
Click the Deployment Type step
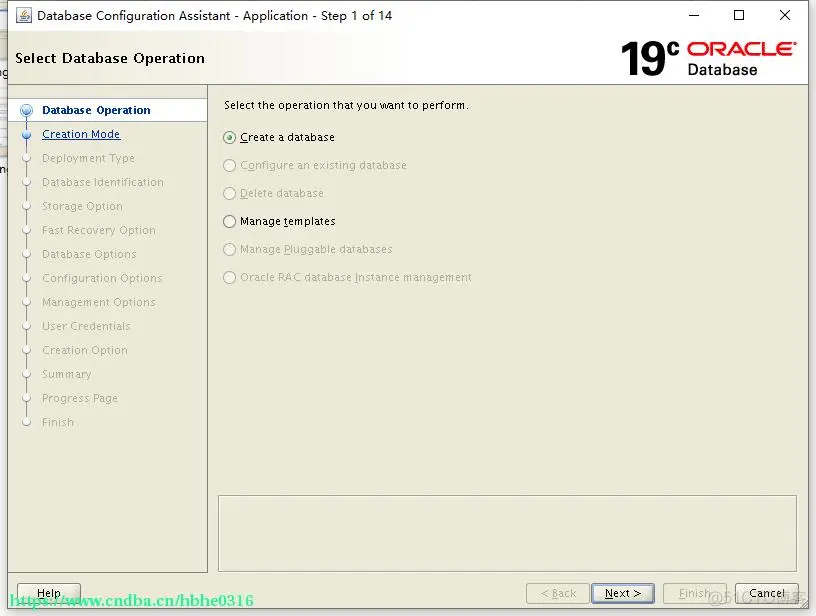[88, 158]
